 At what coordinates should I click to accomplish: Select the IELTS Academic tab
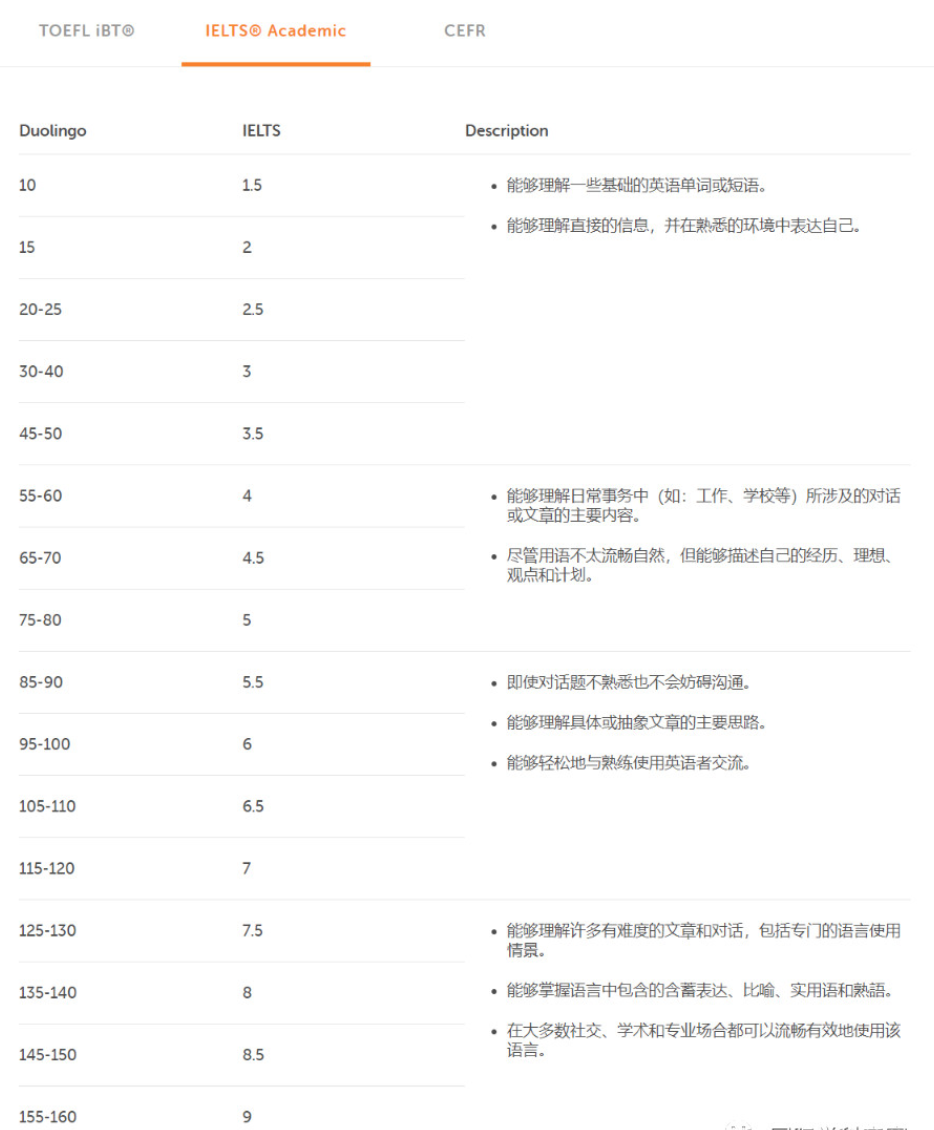coord(275,31)
